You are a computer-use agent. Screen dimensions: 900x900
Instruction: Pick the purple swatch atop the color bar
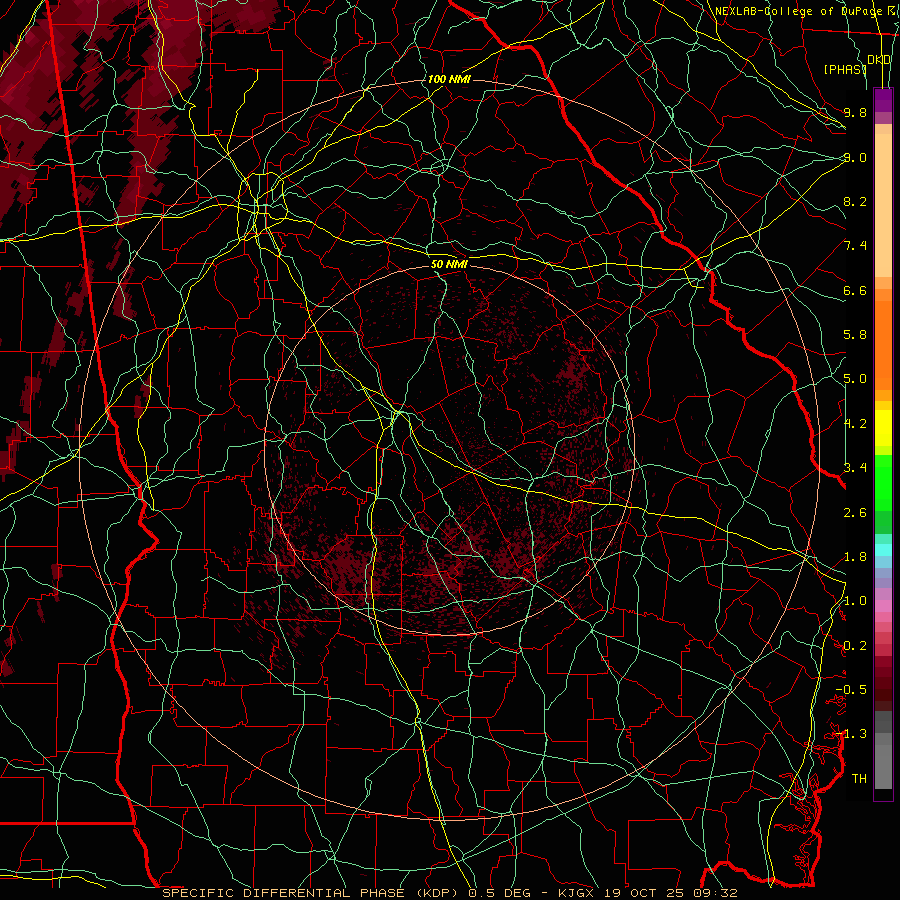883,100
